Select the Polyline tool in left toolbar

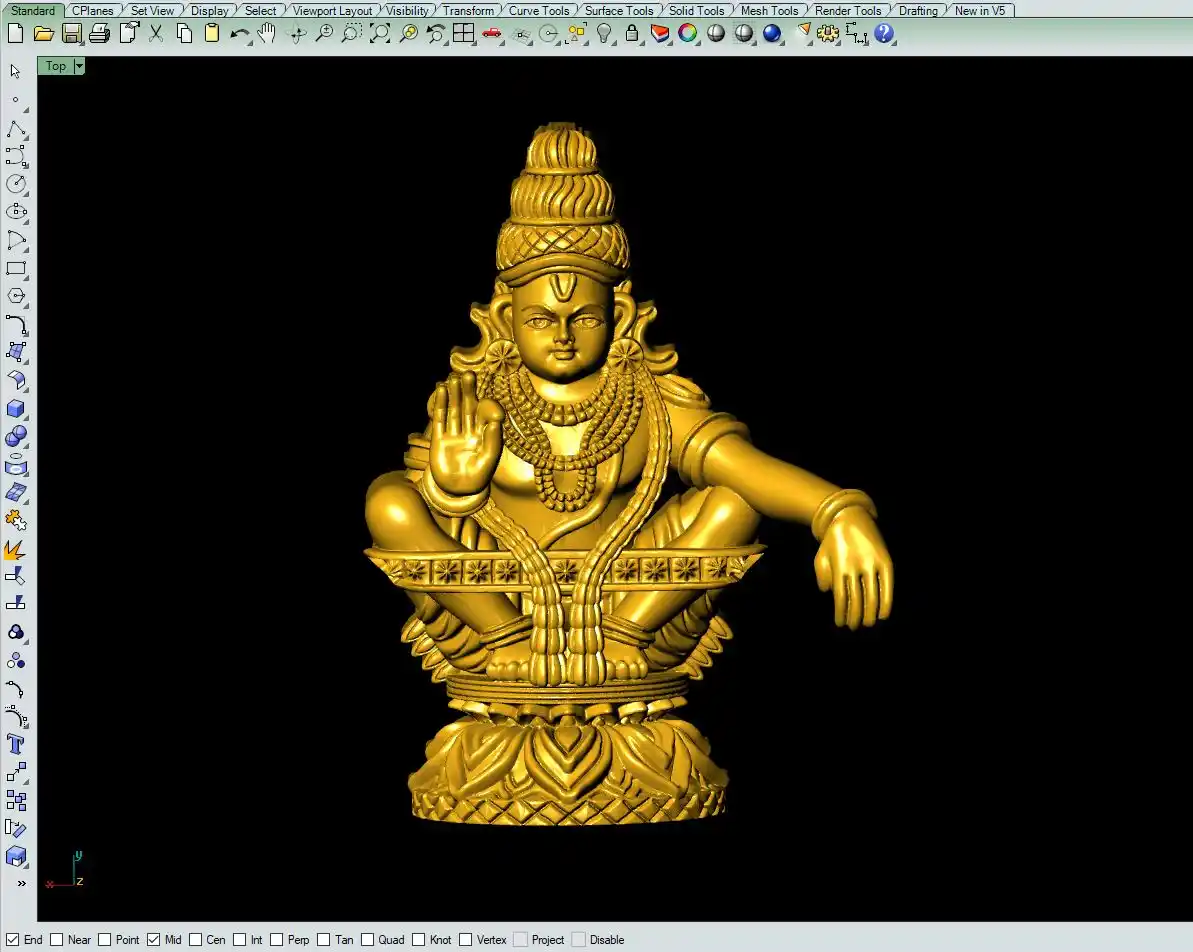(x=16, y=129)
